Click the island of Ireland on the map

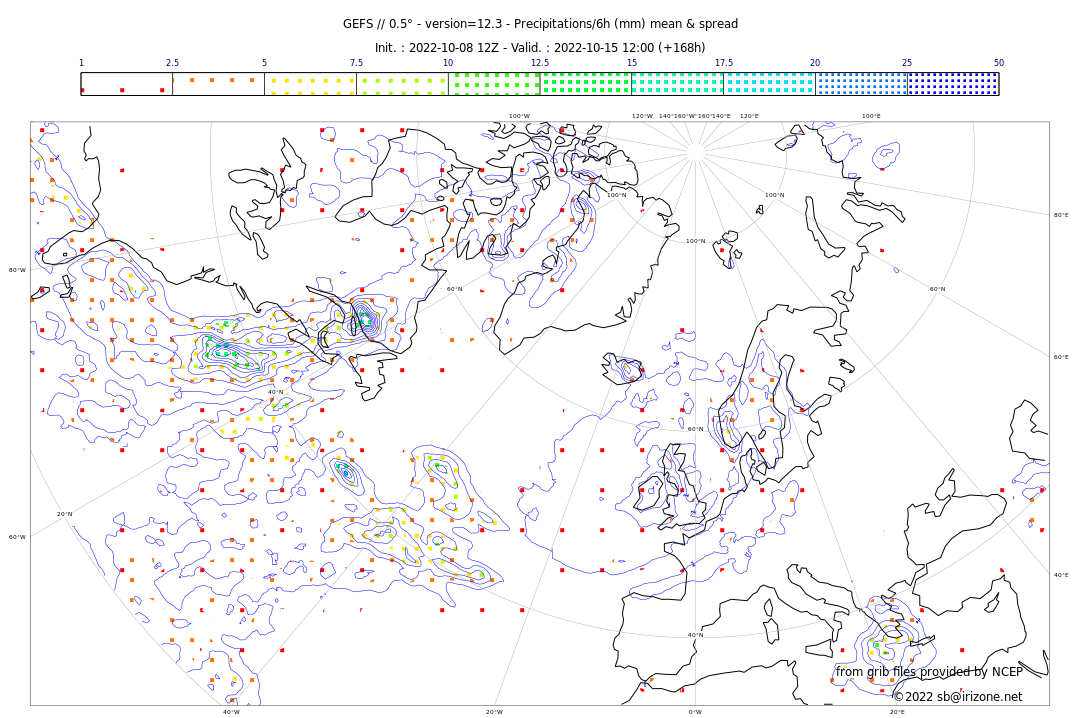[x=650, y=493]
